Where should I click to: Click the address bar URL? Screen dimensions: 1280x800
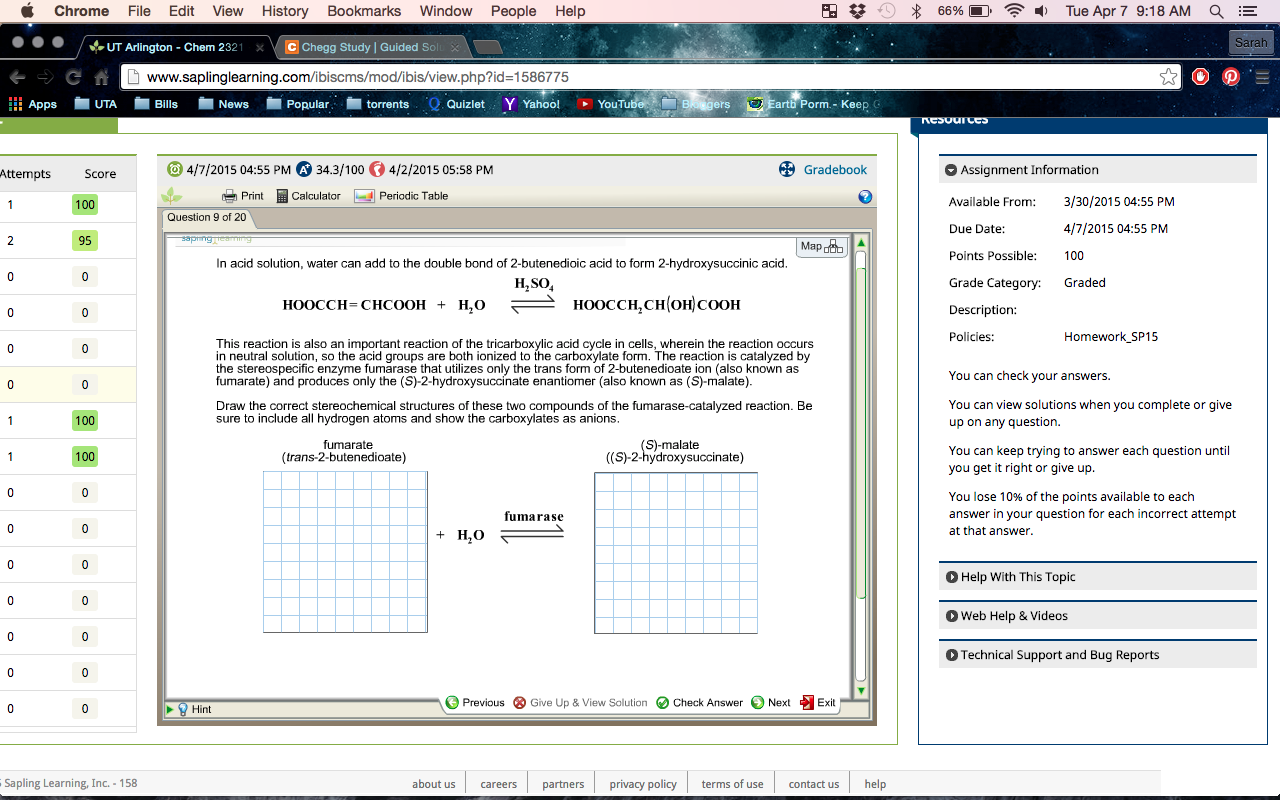click(x=358, y=77)
